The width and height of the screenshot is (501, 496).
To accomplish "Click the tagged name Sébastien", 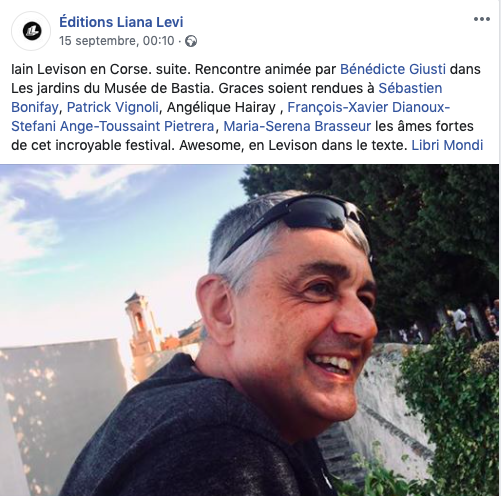I will coord(410,88).
